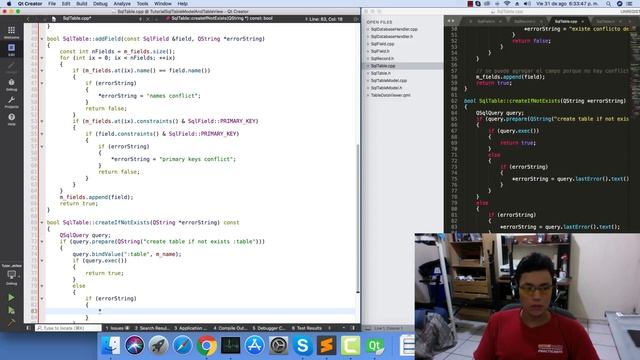Open Debug mode in Qt Creator sidebar
The image size is (640, 360).
pyautogui.click(x=11, y=84)
